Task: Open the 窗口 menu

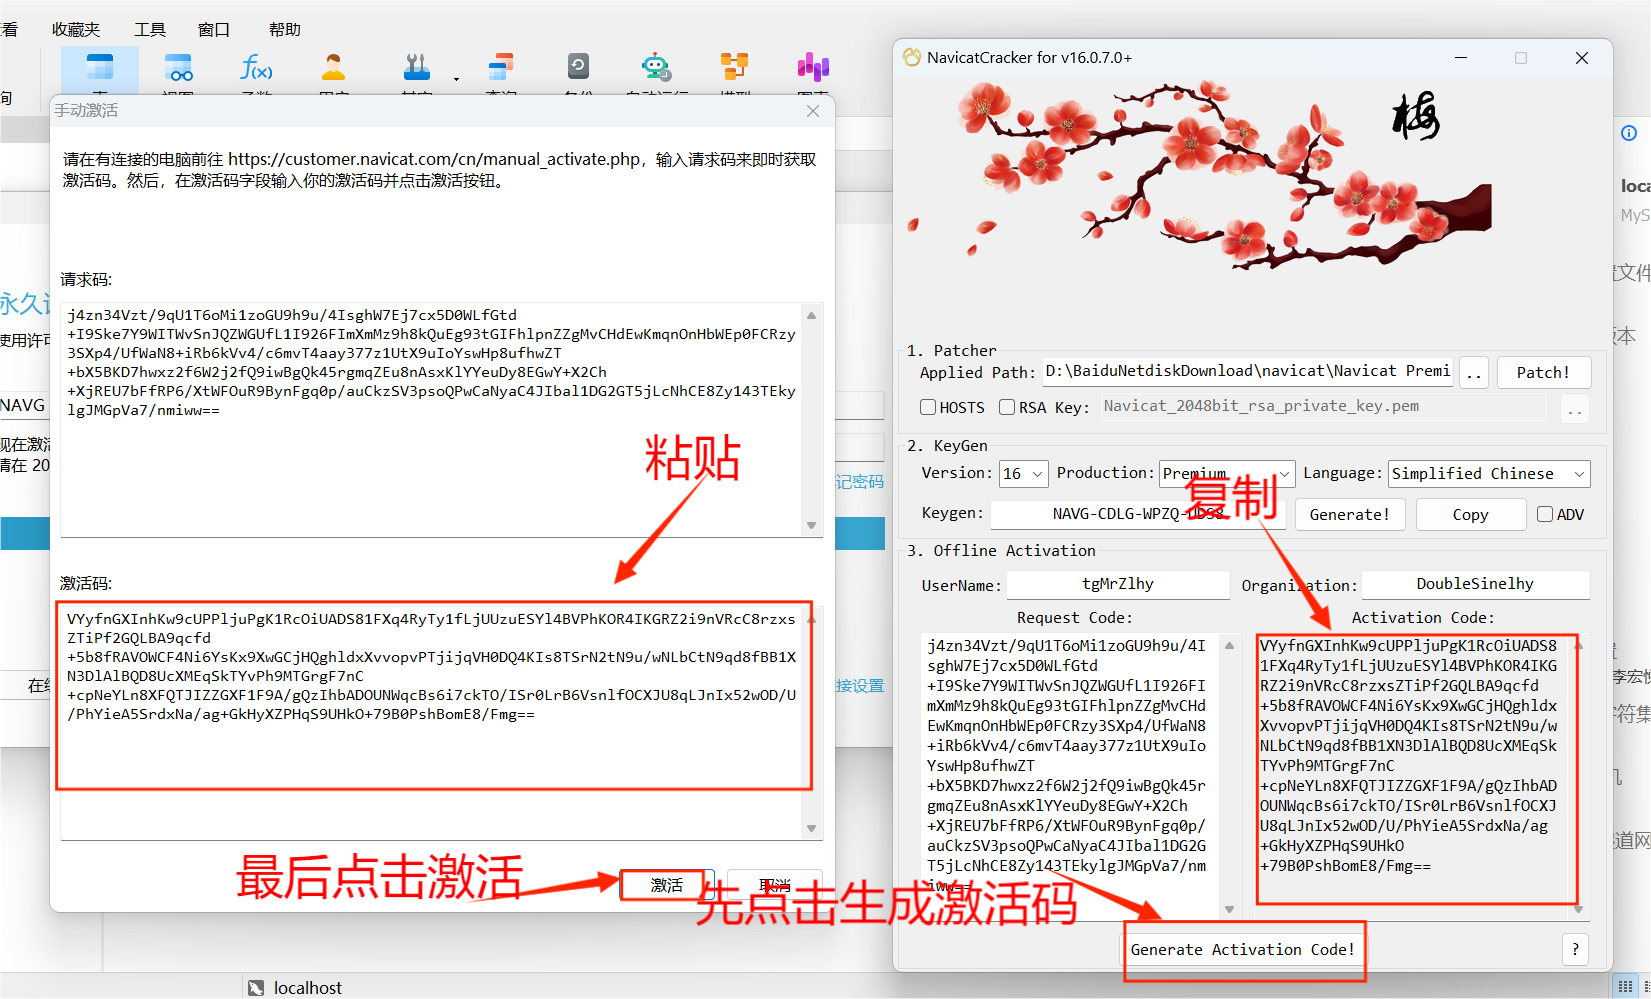Action: click(x=214, y=29)
